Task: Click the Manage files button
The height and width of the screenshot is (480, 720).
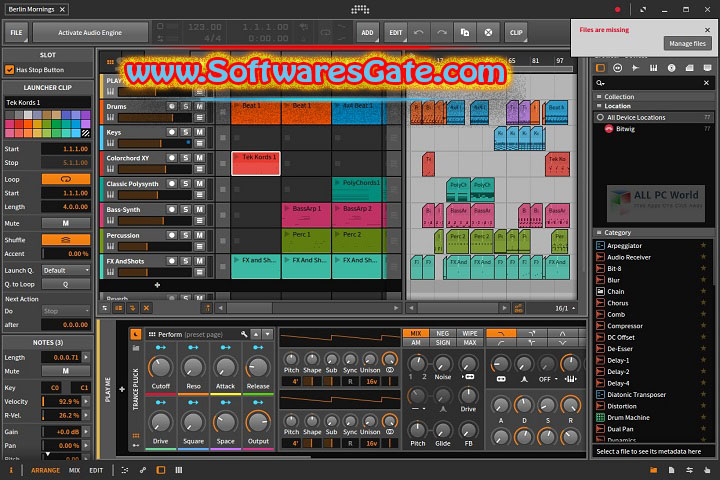Action: click(687, 44)
